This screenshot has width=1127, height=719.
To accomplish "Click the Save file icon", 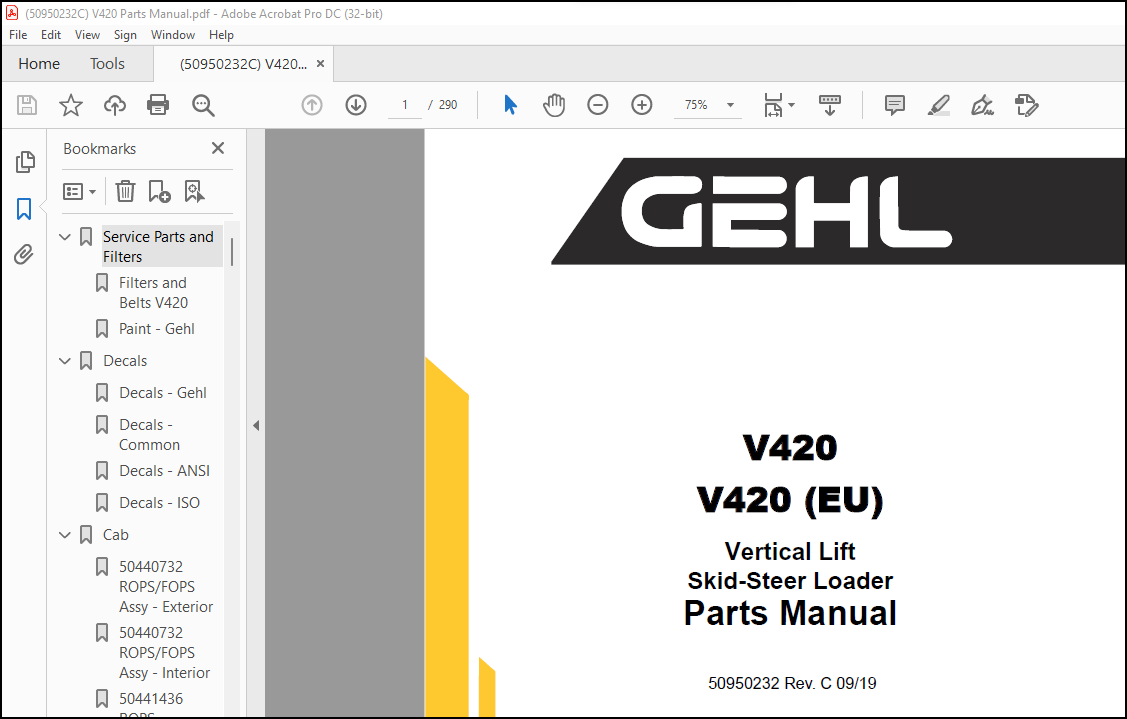I will [x=27, y=105].
